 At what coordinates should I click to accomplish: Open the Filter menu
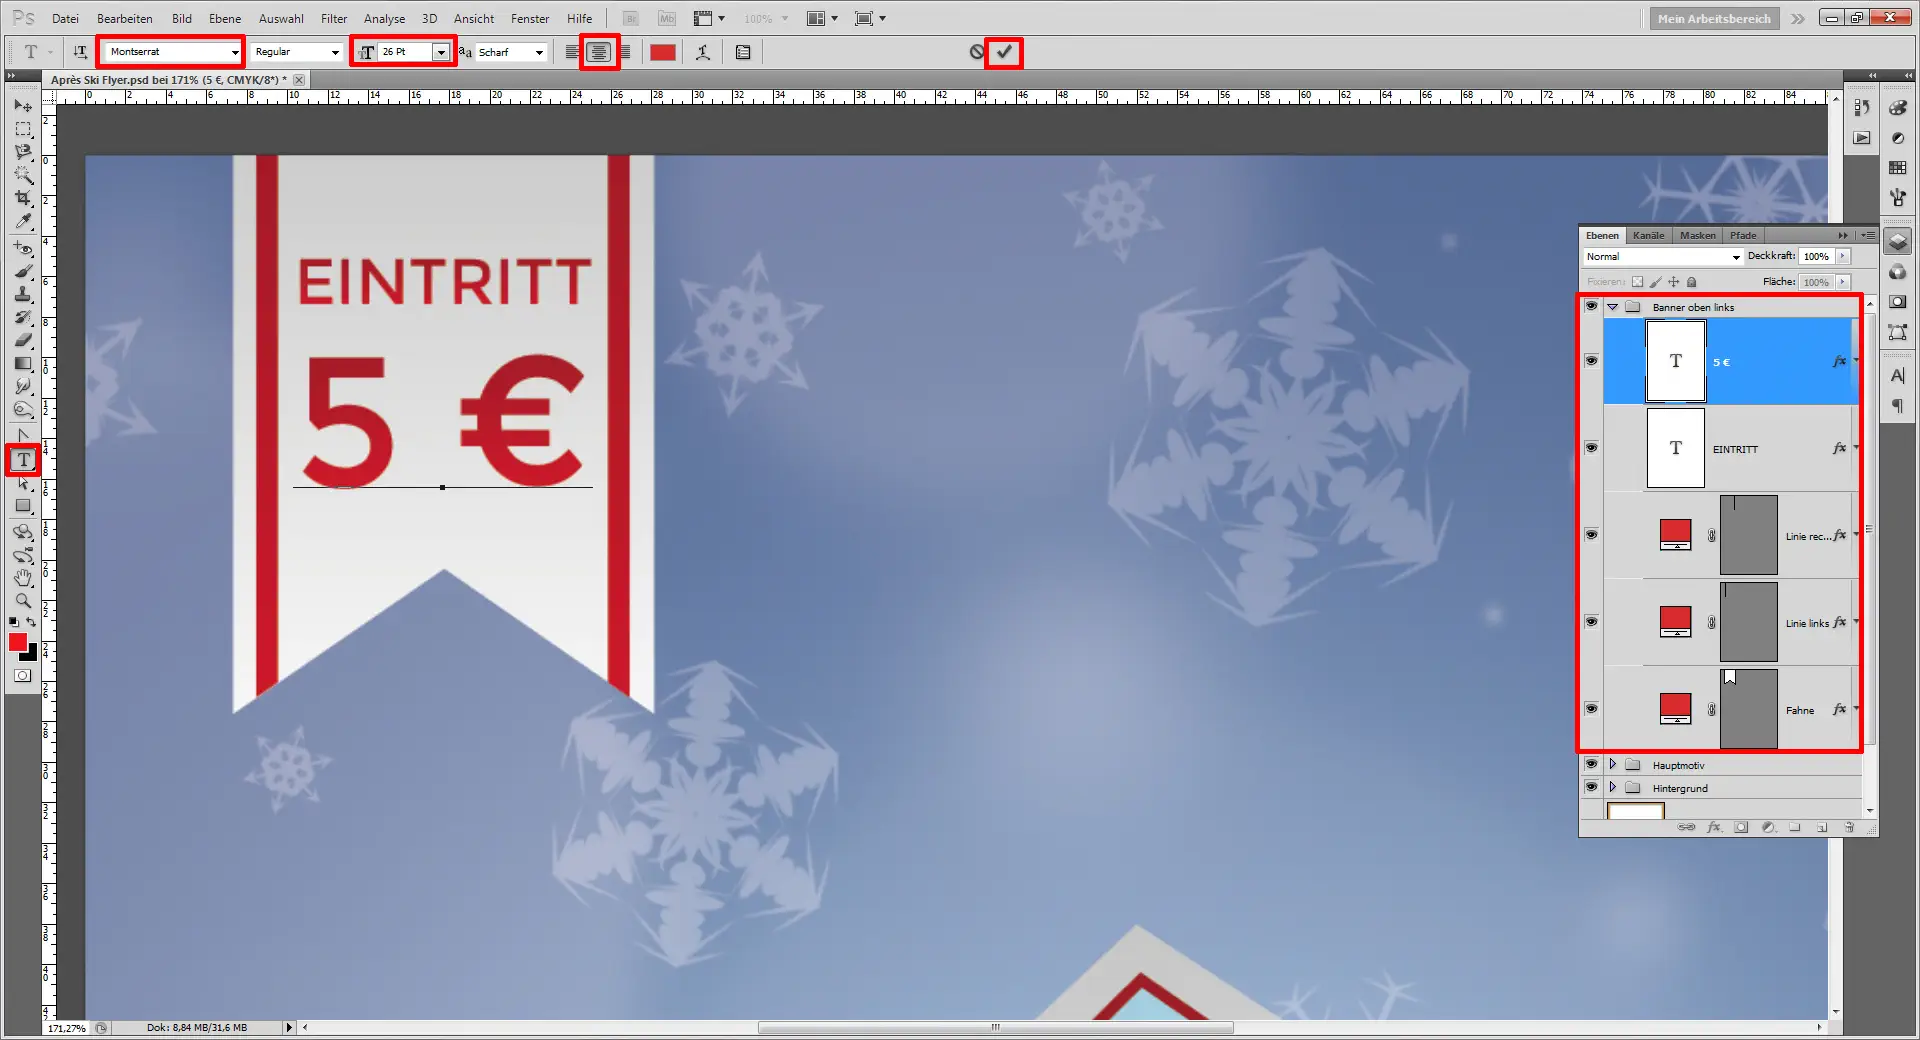click(x=333, y=18)
